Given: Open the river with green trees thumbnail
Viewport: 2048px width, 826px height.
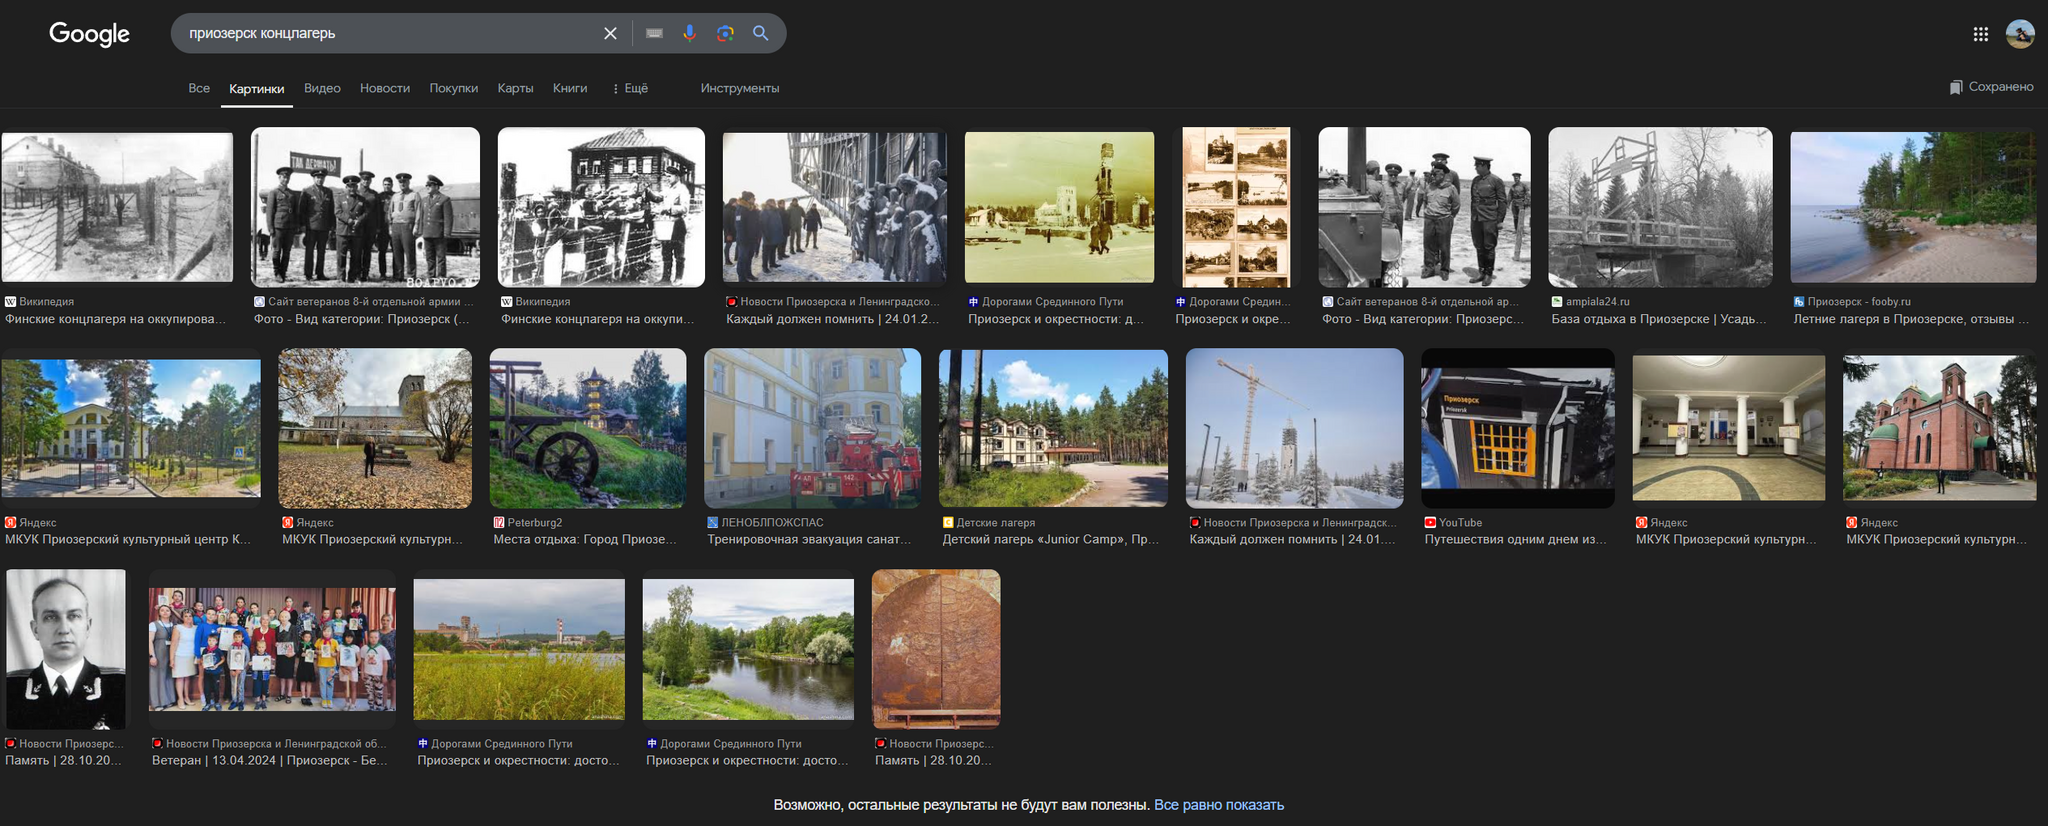Looking at the screenshot, I should pyautogui.click(x=748, y=649).
